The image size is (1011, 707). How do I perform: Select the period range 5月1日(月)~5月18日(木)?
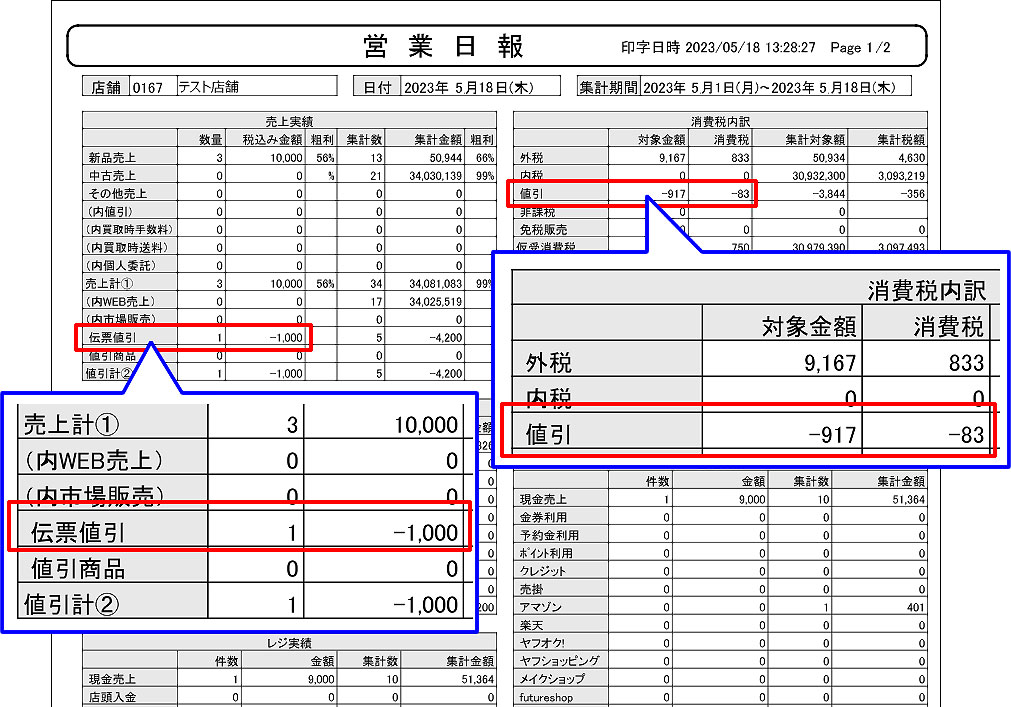(x=769, y=88)
